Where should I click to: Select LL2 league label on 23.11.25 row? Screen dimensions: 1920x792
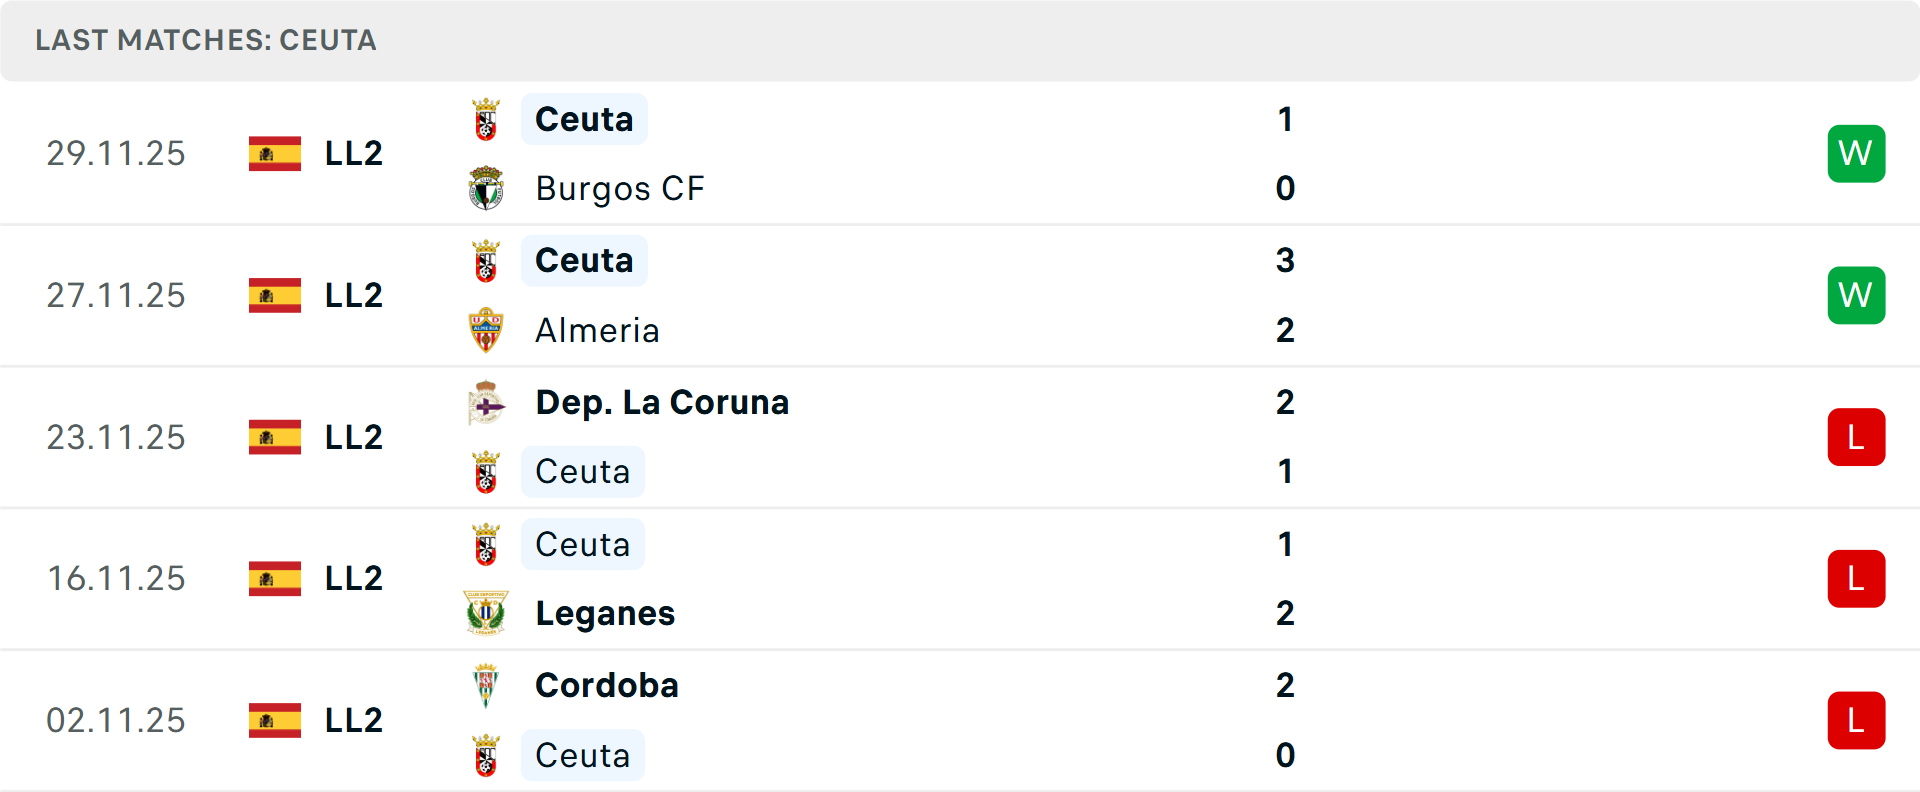point(354,437)
